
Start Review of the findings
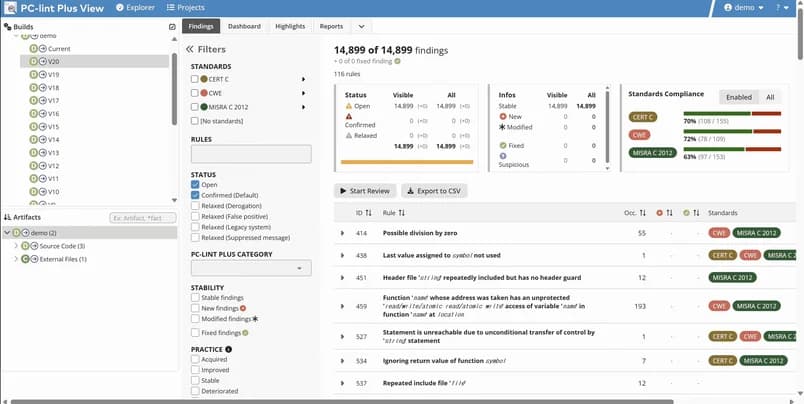[x=365, y=191]
